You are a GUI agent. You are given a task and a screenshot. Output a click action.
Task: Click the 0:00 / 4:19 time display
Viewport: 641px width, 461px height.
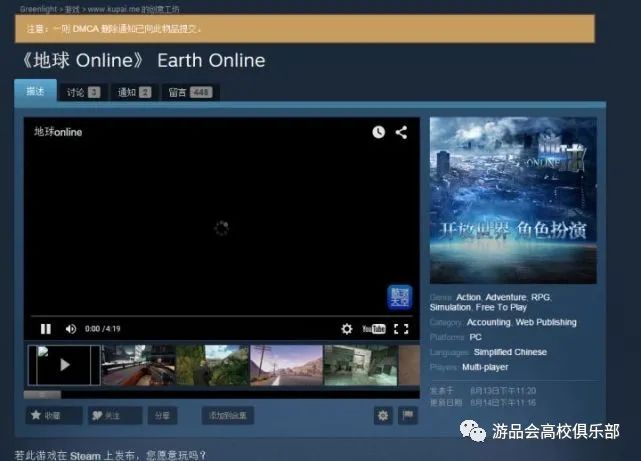click(x=103, y=329)
